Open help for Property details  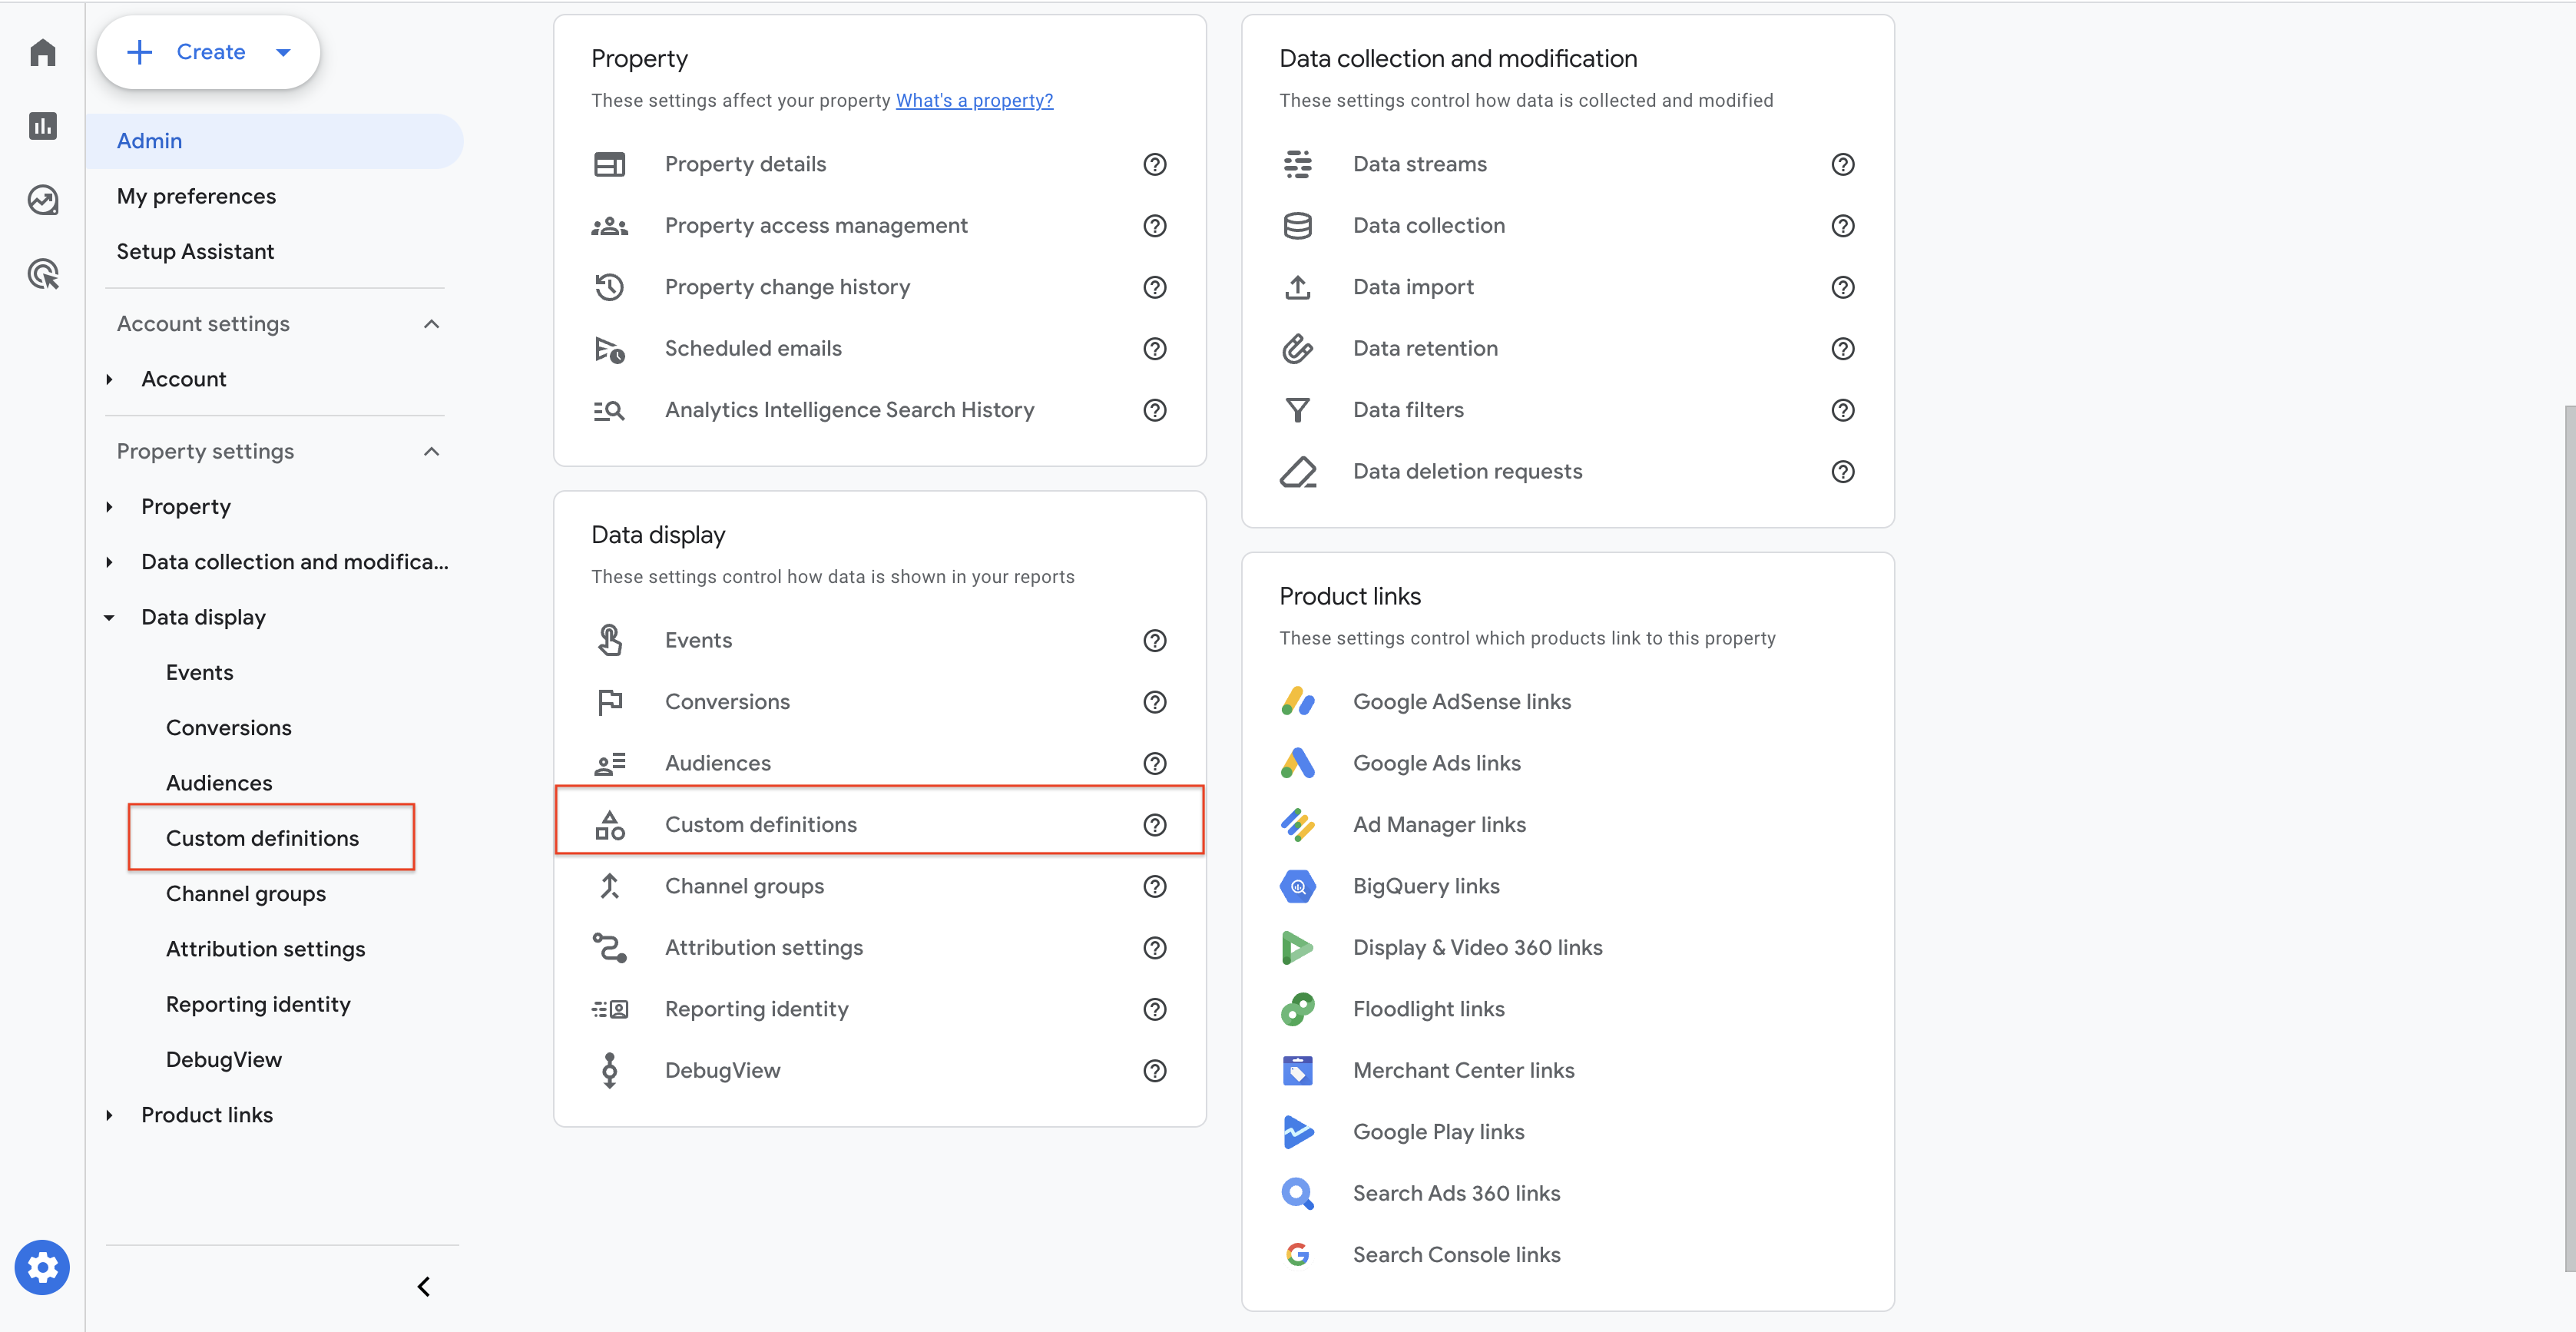(1154, 164)
